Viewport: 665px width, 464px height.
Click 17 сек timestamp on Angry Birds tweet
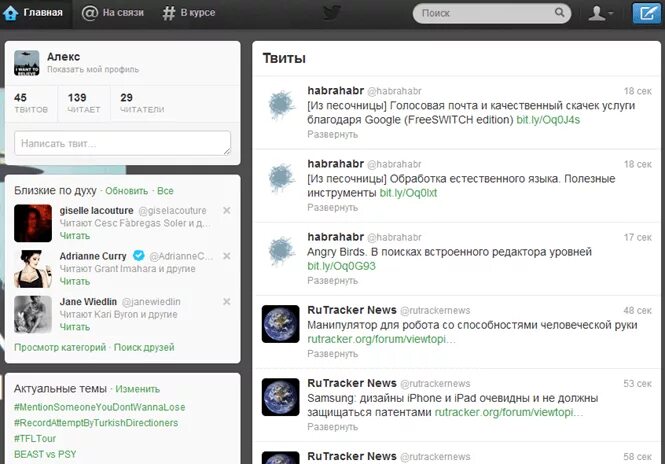click(637, 238)
